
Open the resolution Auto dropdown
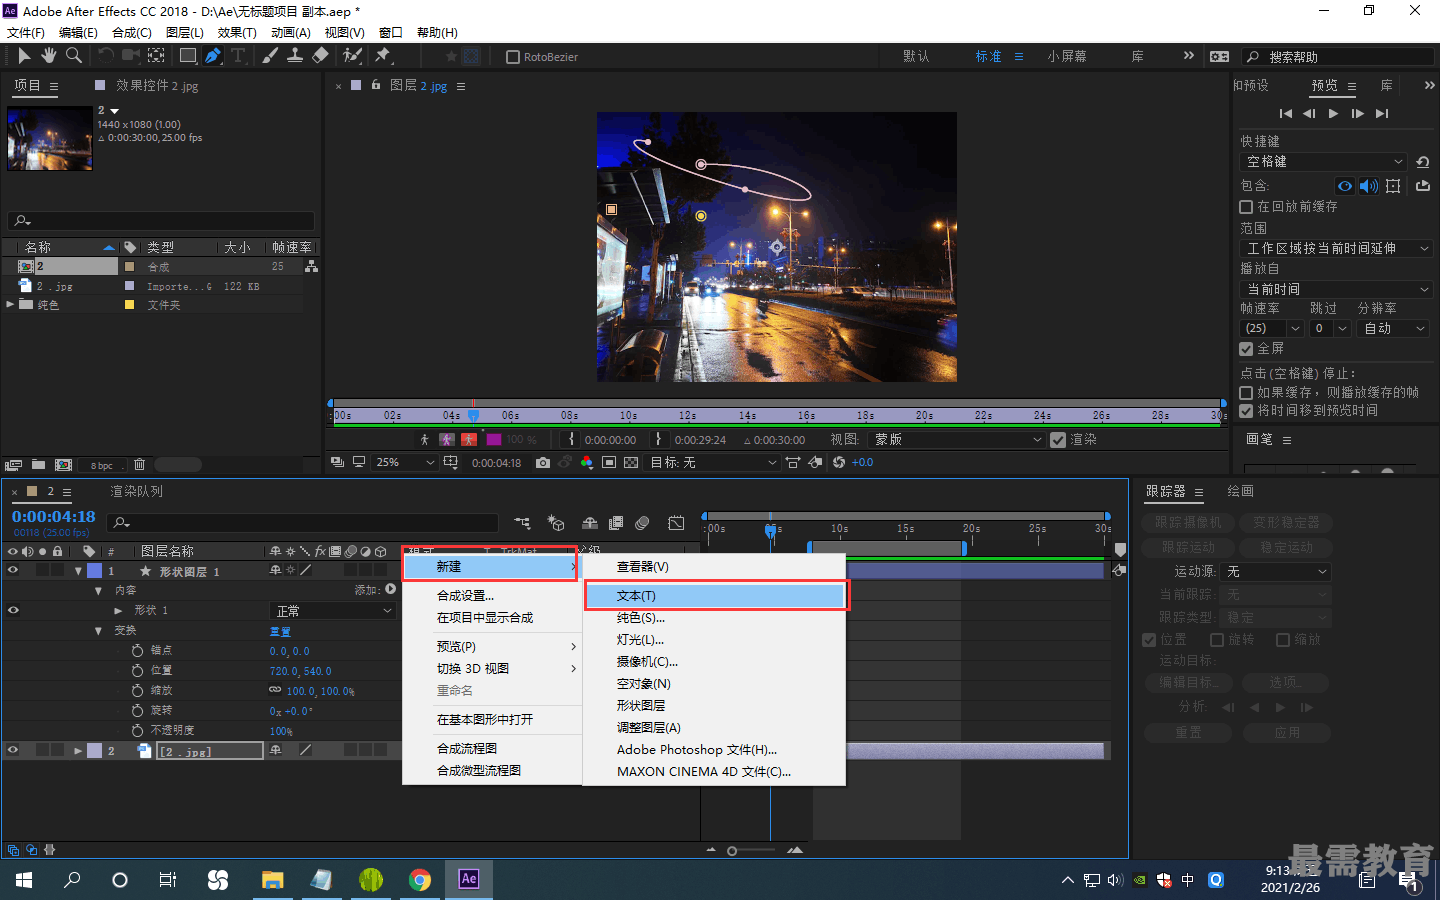tap(1394, 329)
